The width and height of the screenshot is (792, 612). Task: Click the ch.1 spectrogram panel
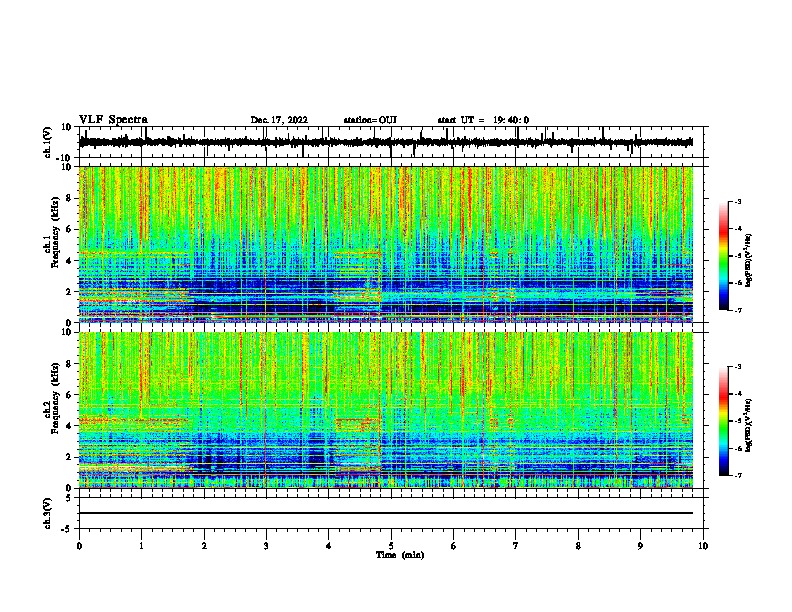click(x=386, y=244)
